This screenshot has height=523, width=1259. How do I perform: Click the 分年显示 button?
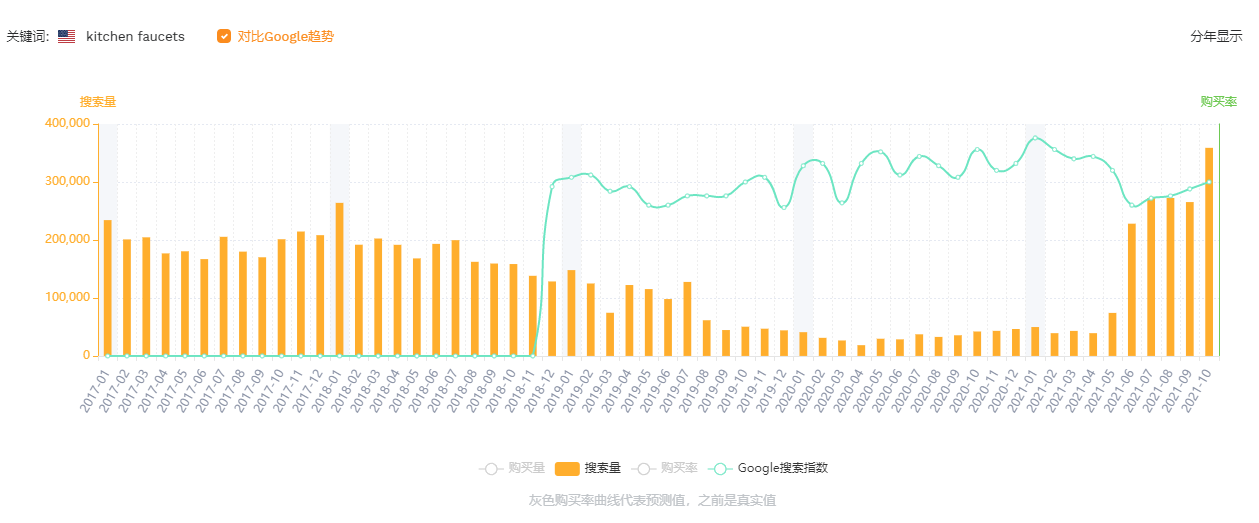pyautogui.click(x=1216, y=37)
